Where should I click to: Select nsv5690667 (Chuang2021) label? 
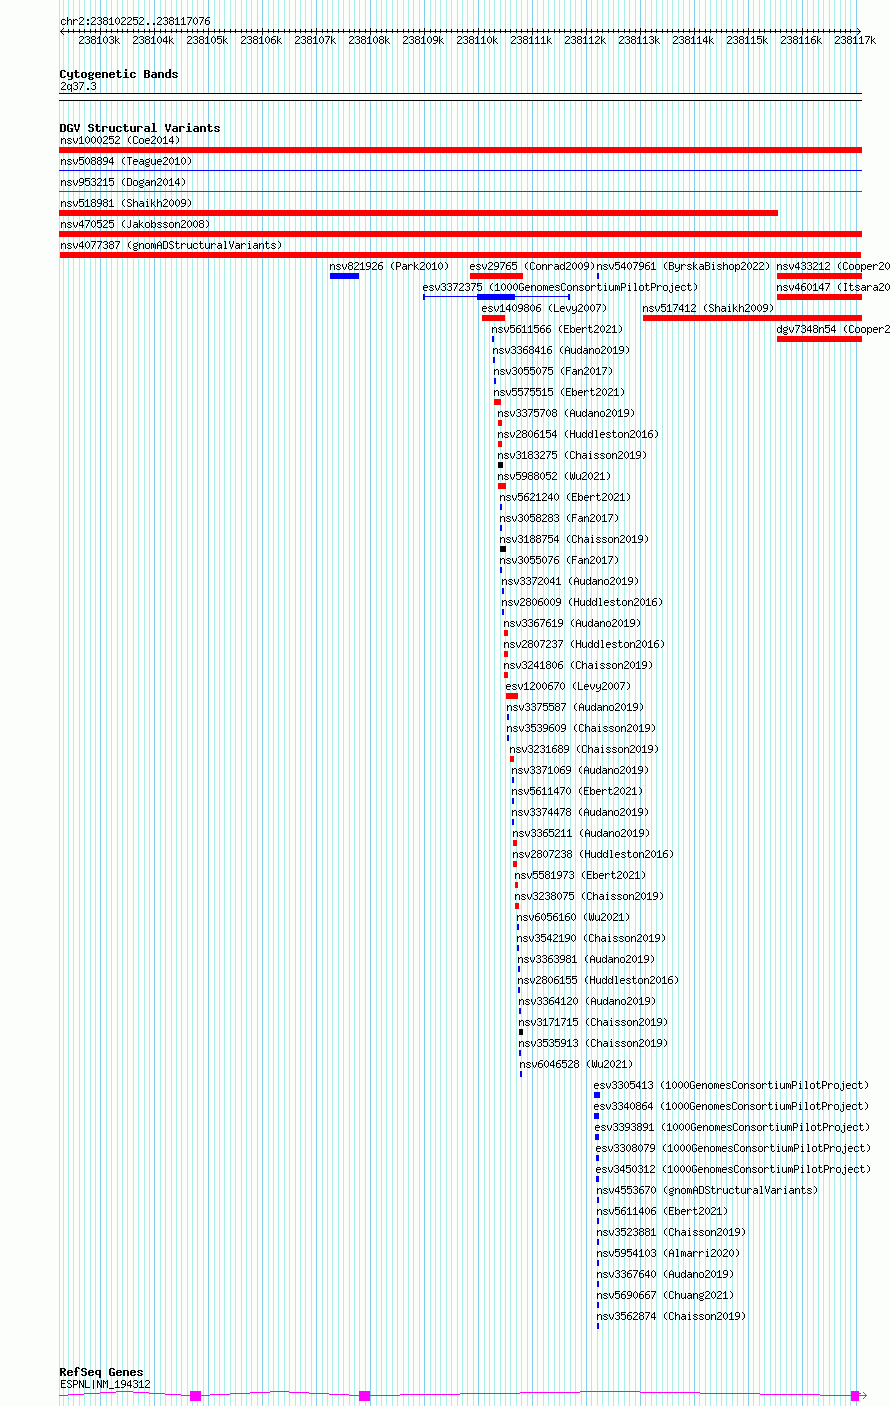(x=665, y=1295)
